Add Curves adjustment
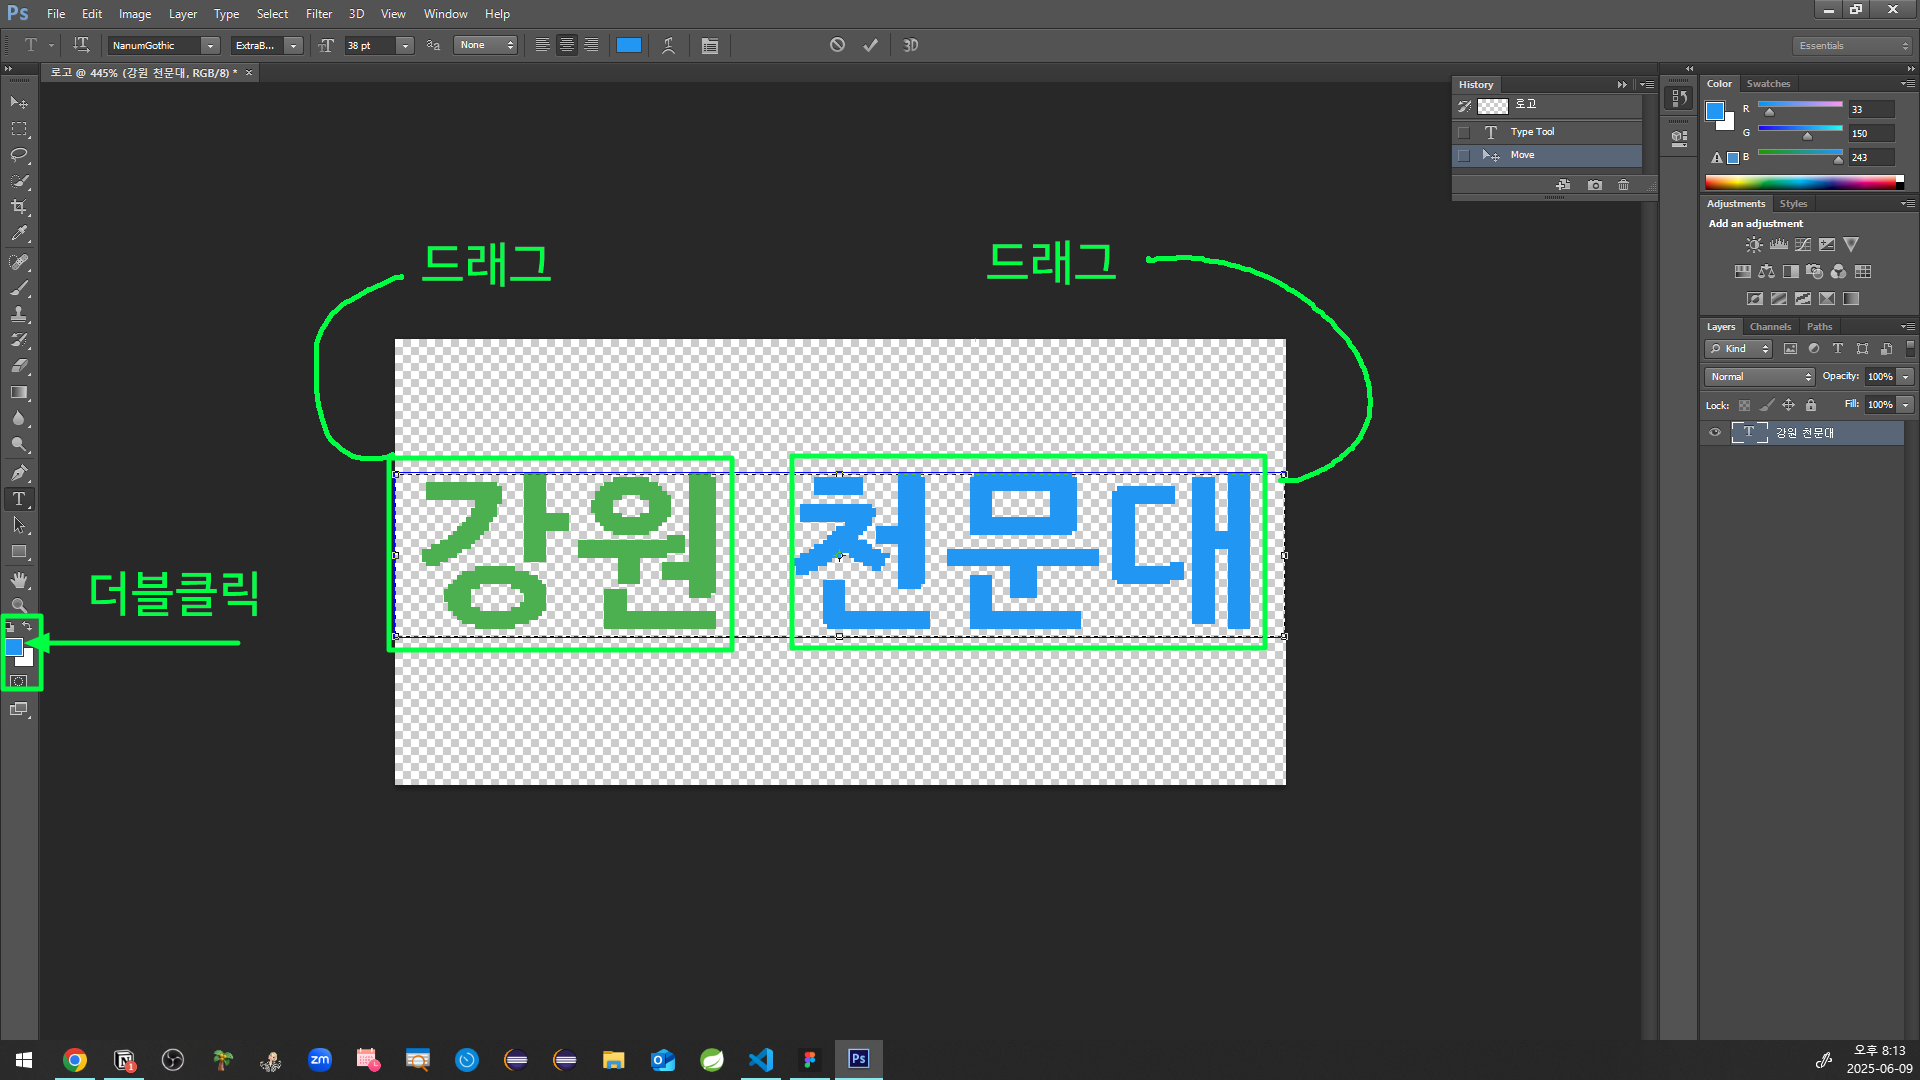The image size is (1920, 1080). tap(1803, 245)
